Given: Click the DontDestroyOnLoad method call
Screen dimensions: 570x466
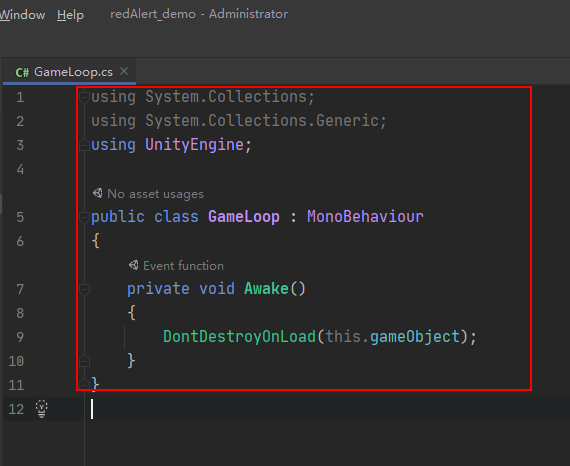Looking at the screenshot, I should pos(240,337).
